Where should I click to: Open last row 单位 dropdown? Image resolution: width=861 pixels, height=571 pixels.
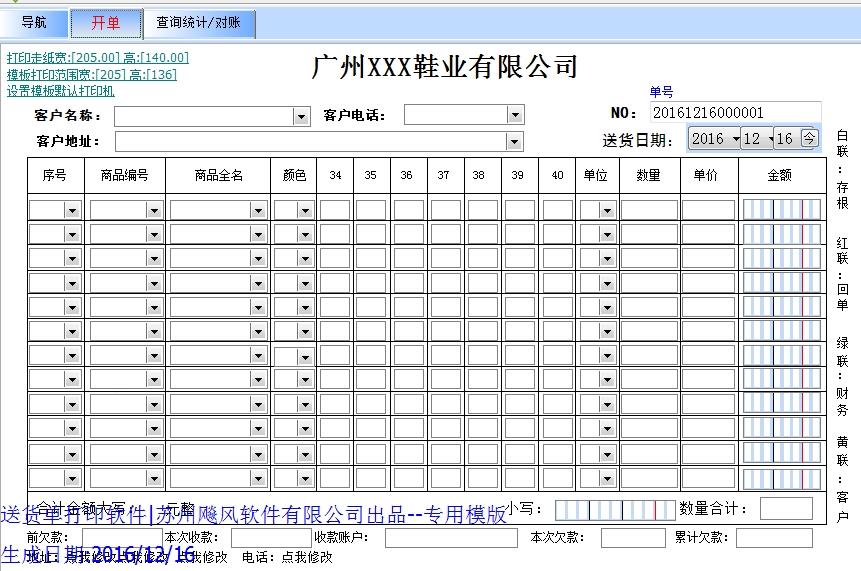[x=607, y=479]
